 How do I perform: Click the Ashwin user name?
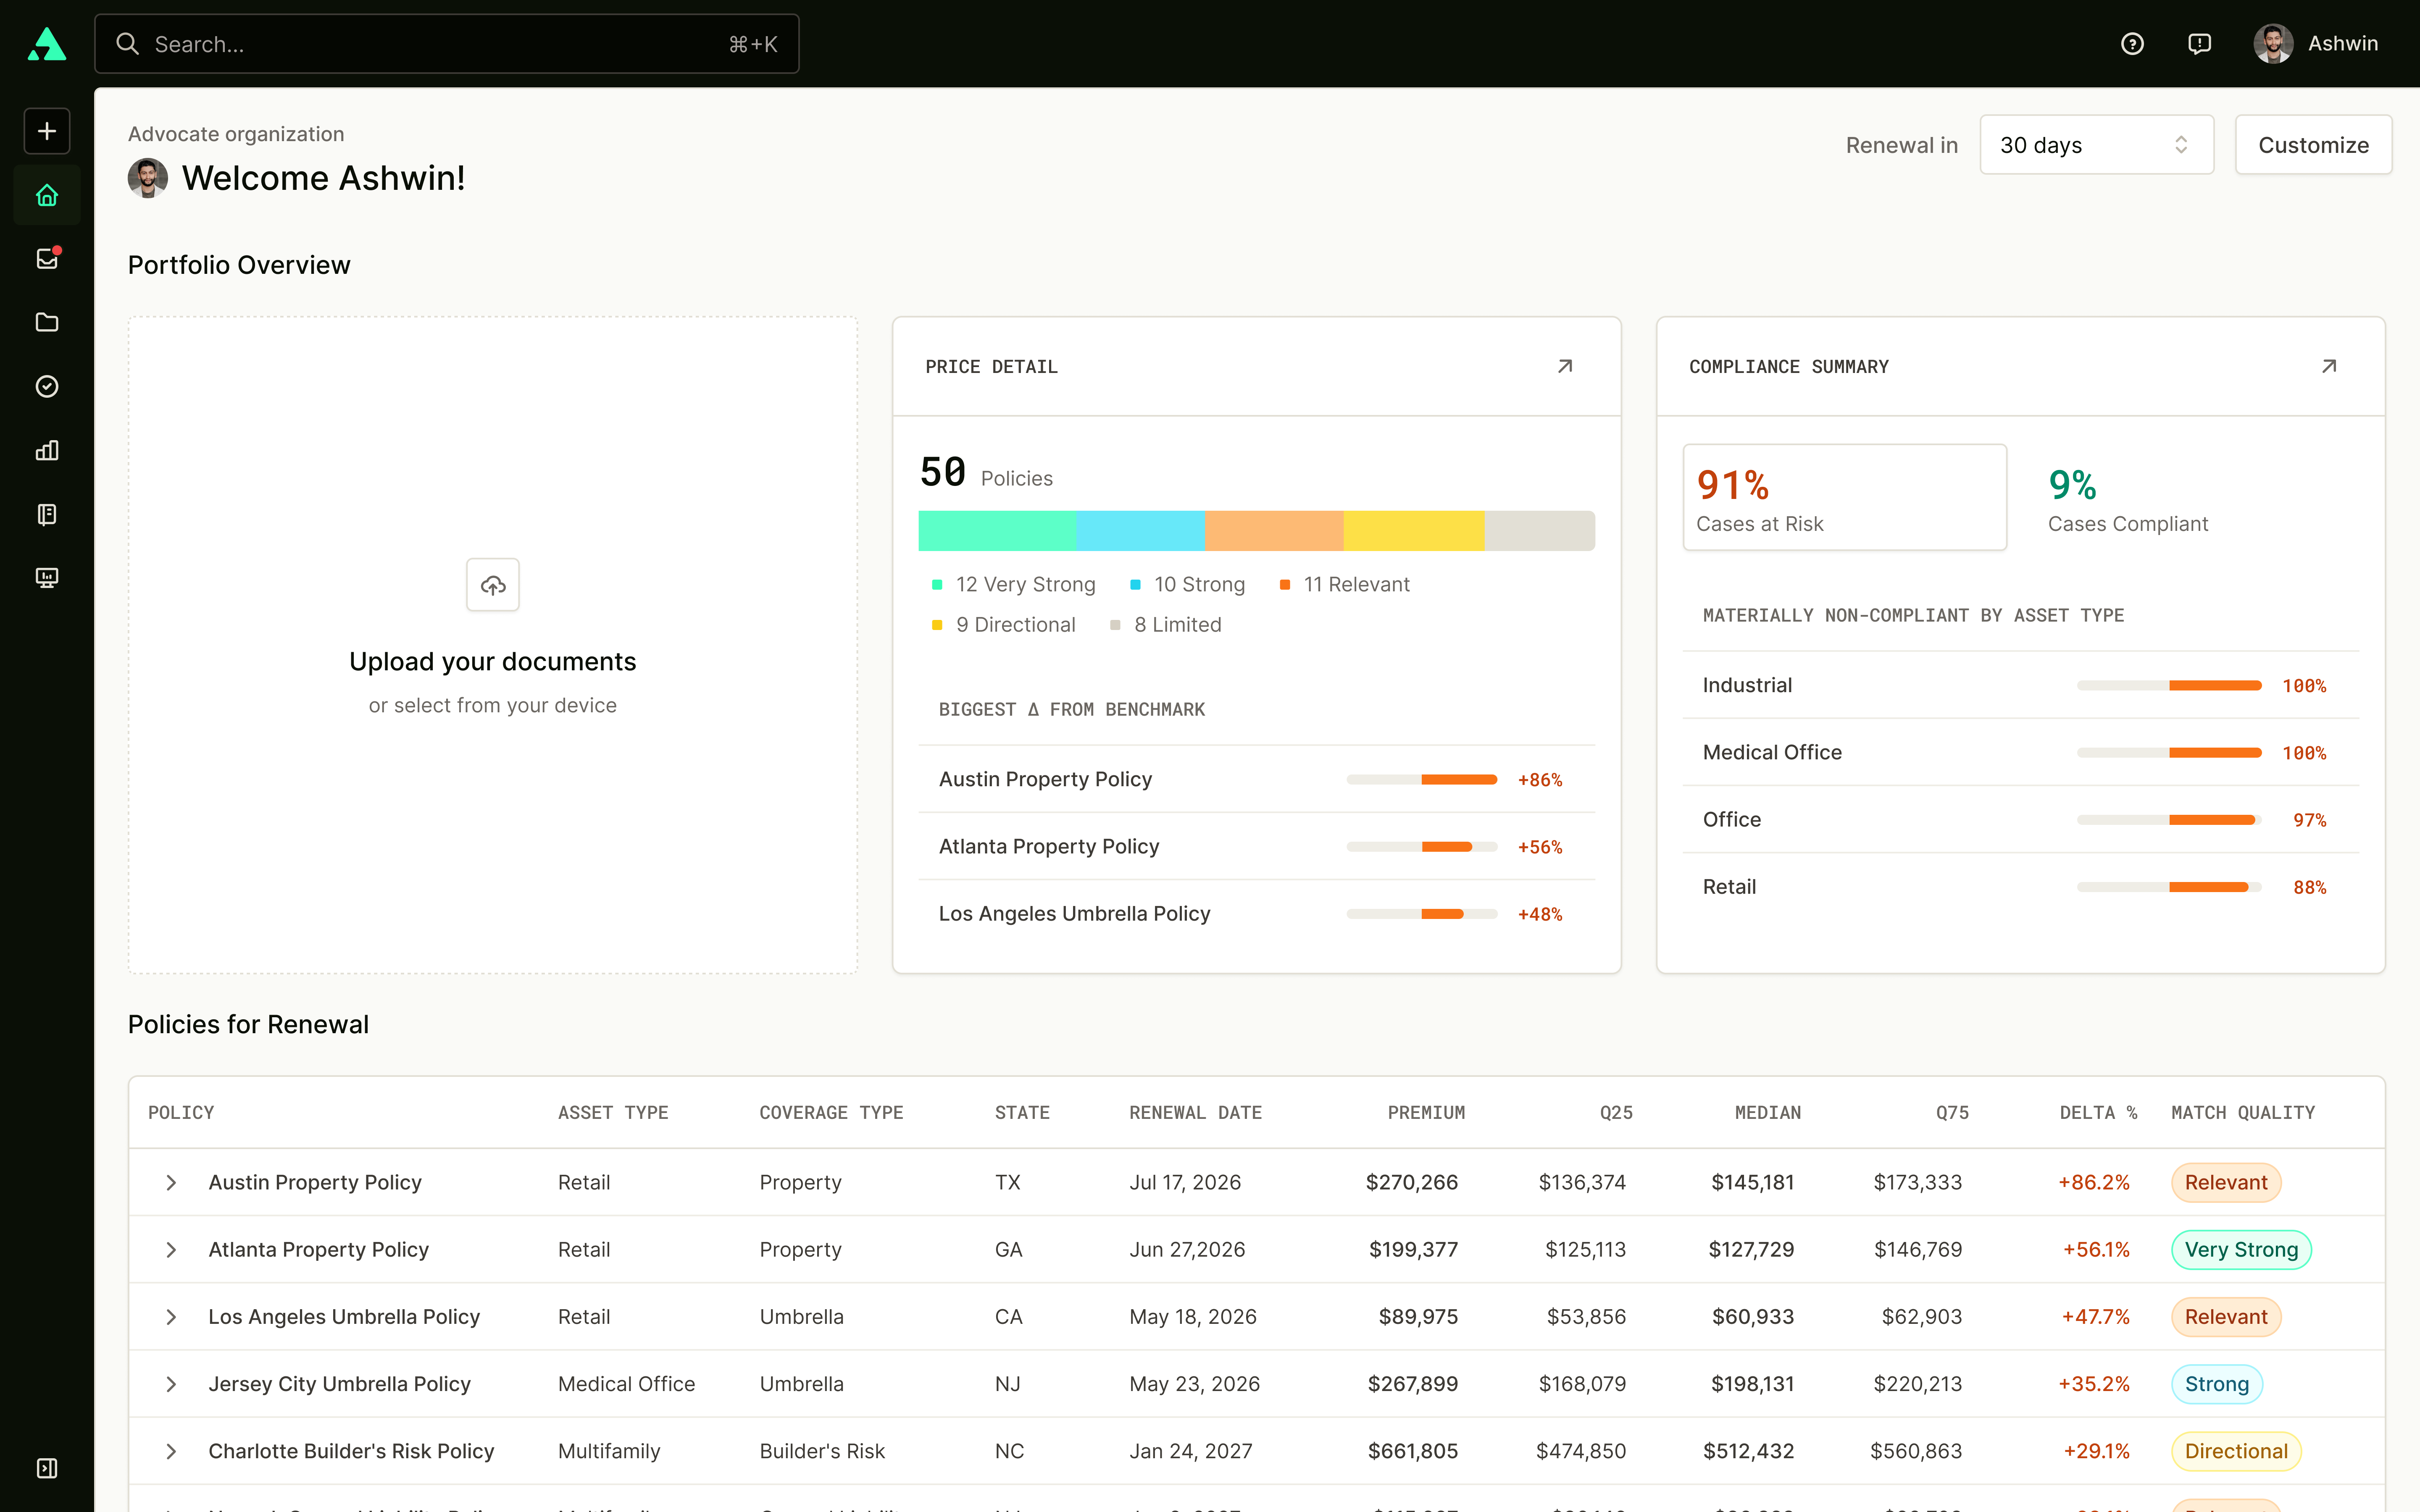click(x=2343, y=44)
